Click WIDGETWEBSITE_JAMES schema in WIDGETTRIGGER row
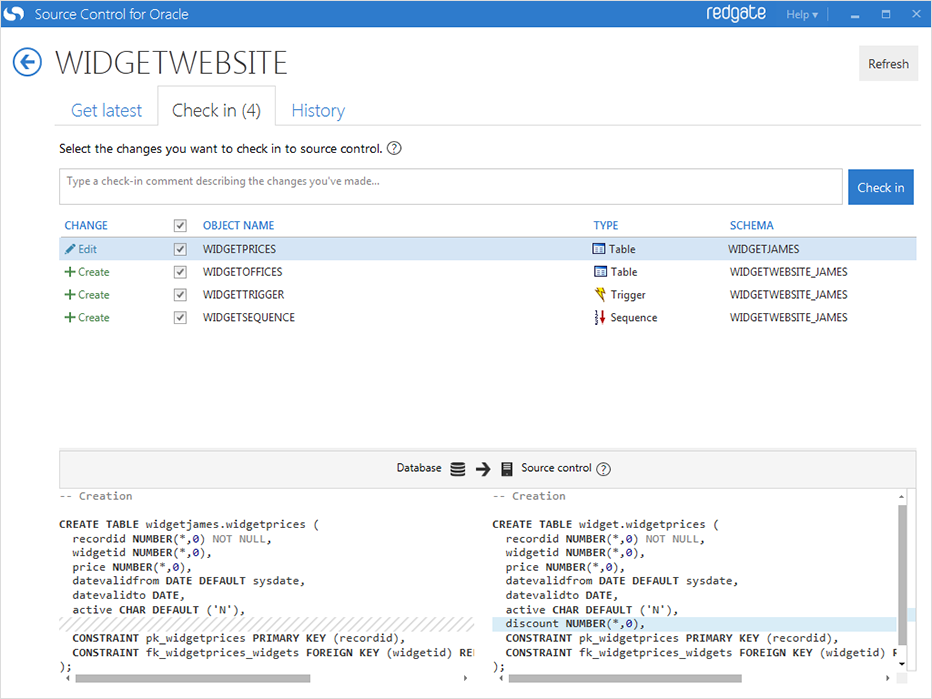This screenshot has height=699, width=932. click(788, 295)
